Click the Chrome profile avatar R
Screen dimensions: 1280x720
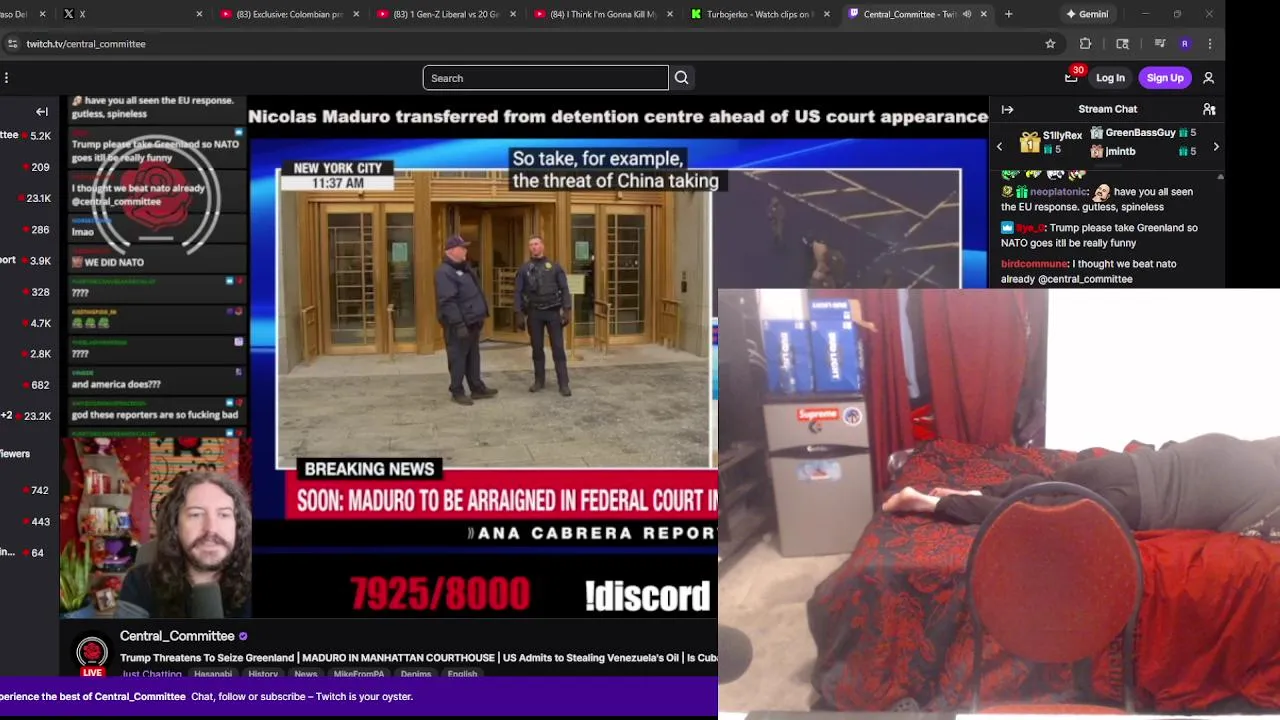click(1185, 44)
